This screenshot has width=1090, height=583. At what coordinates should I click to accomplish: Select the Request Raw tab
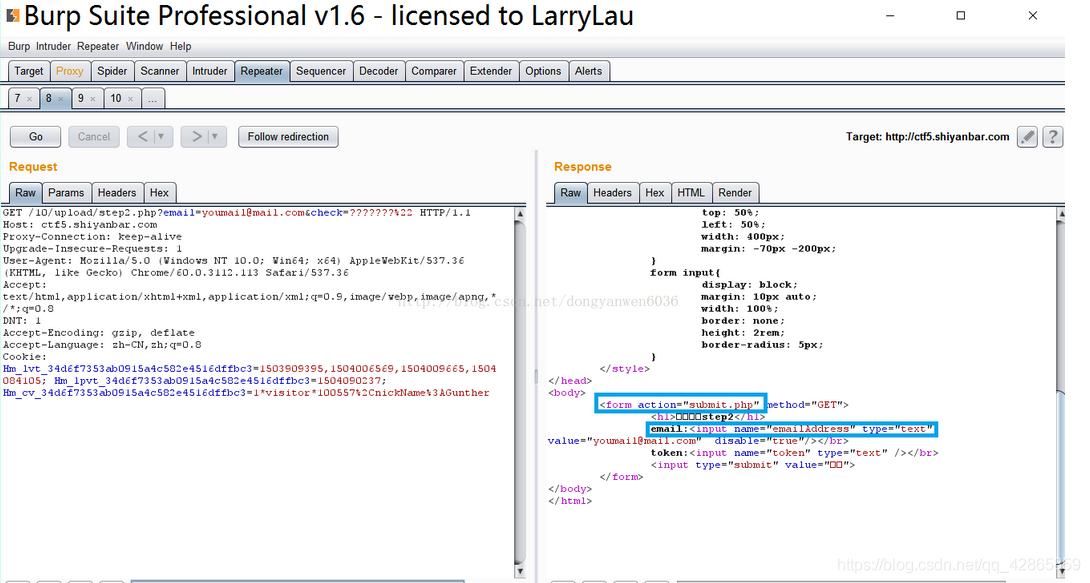tap(25, 193)
